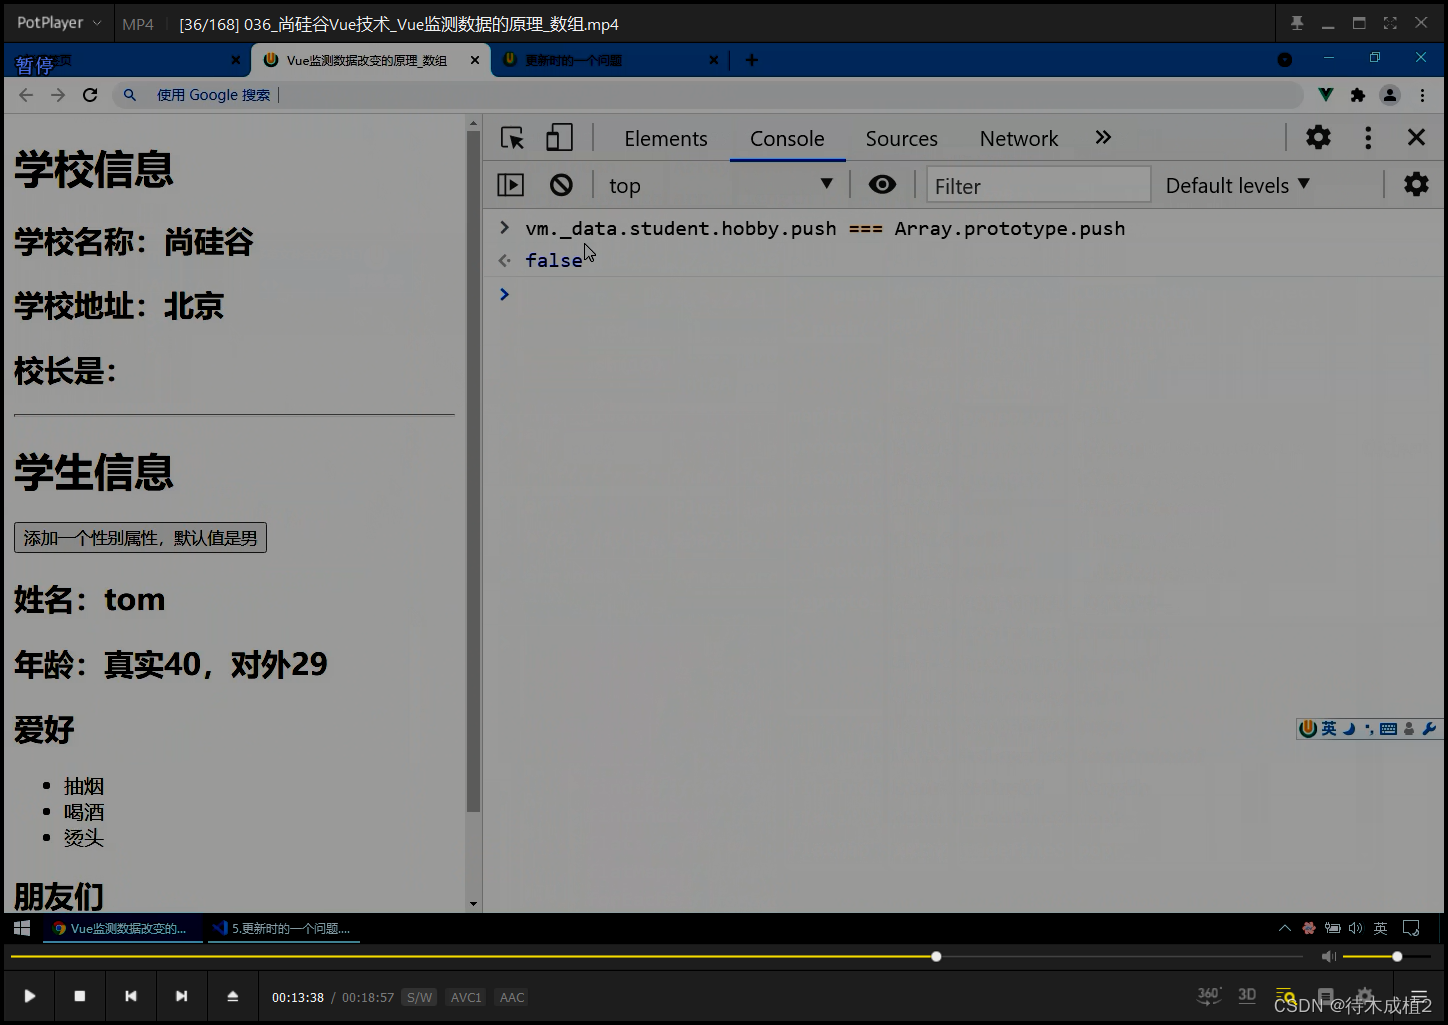Click the eject open-file button

coord(232,996)
